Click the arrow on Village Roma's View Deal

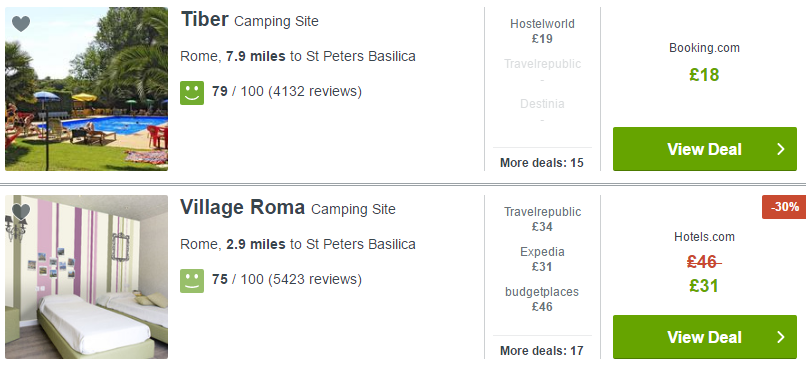pyautogui.click(x=781, y=337)
